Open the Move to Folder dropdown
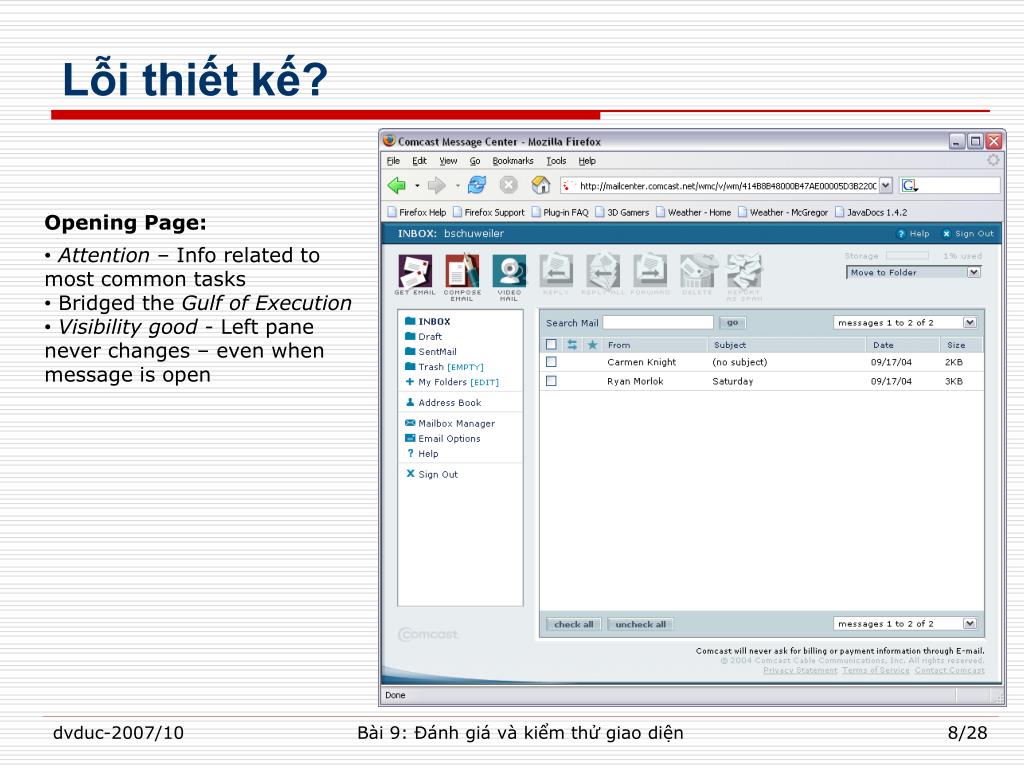Viewport: 1024px width, 768px height. [x=914, y=272]
